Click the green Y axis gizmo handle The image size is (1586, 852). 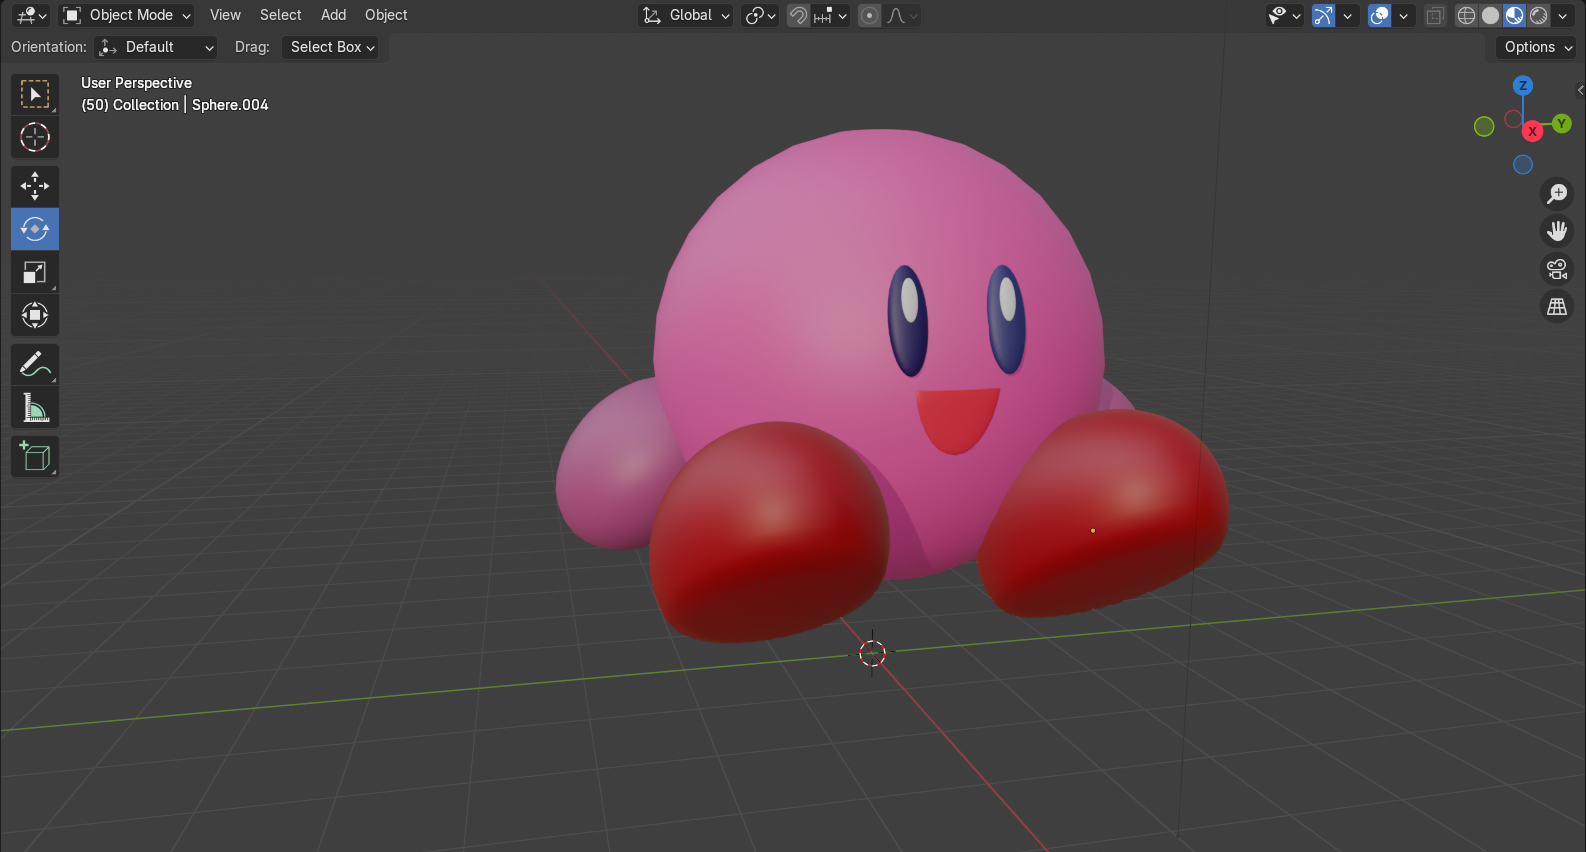click(1561, 123)
